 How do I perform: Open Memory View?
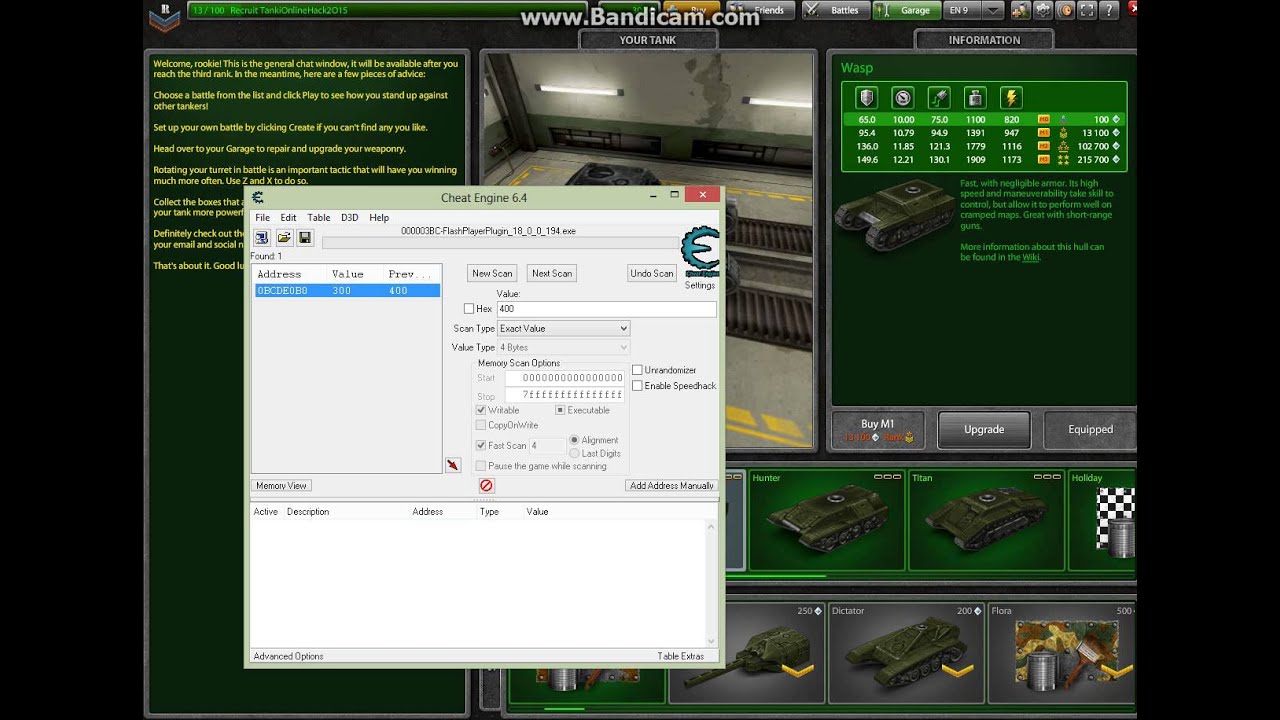coord(281,485)
